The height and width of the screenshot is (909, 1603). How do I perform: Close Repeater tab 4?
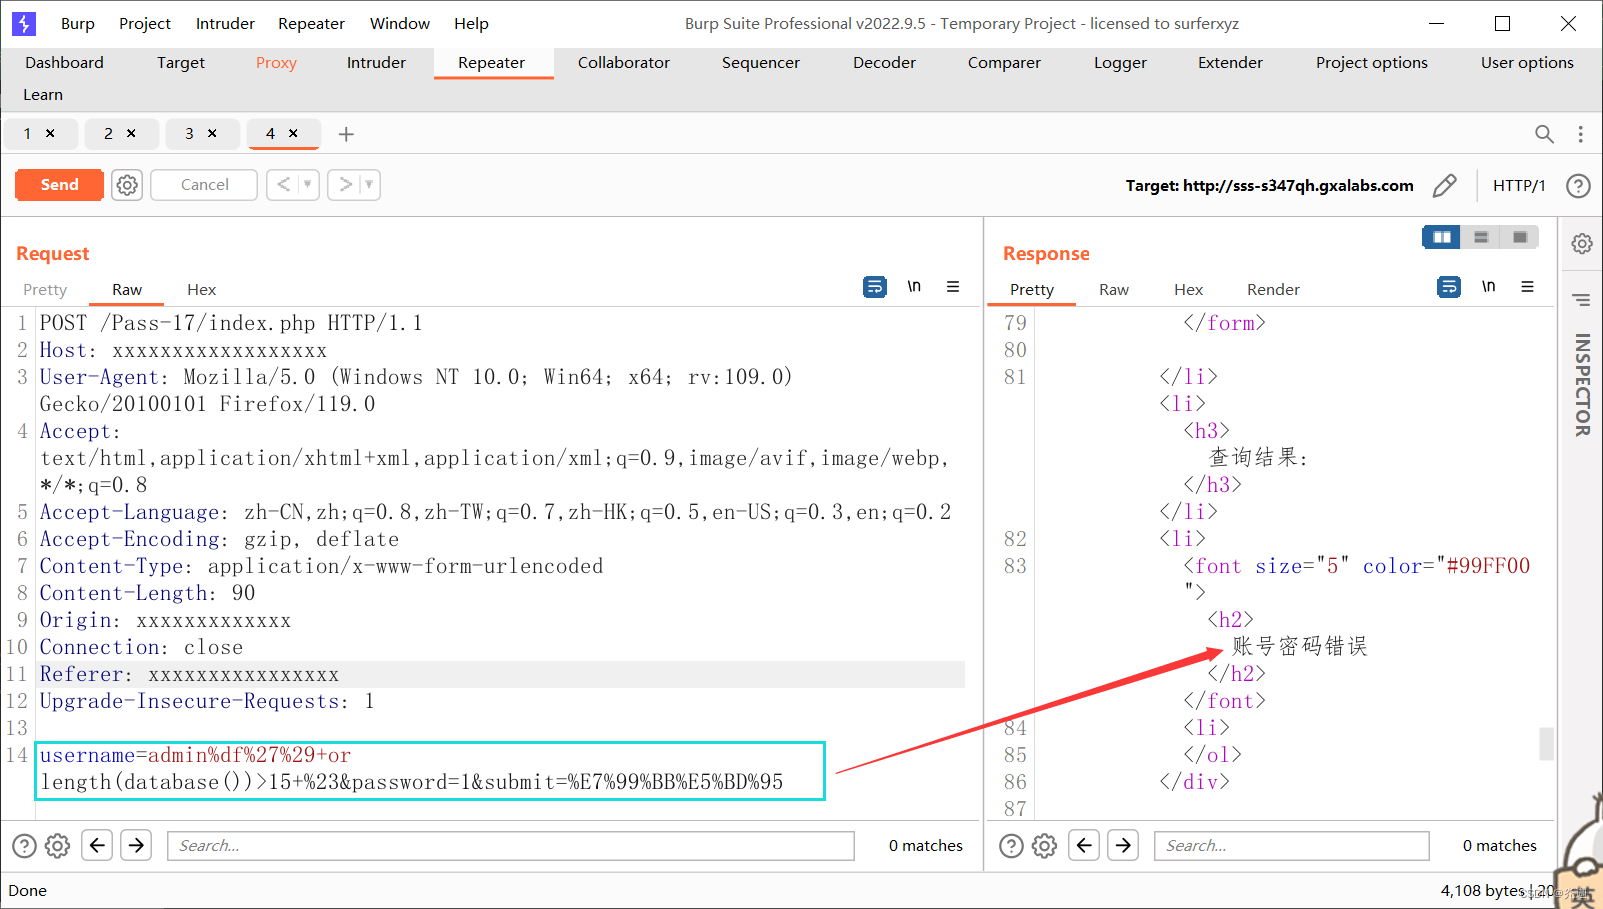click(x=293, y=133)
